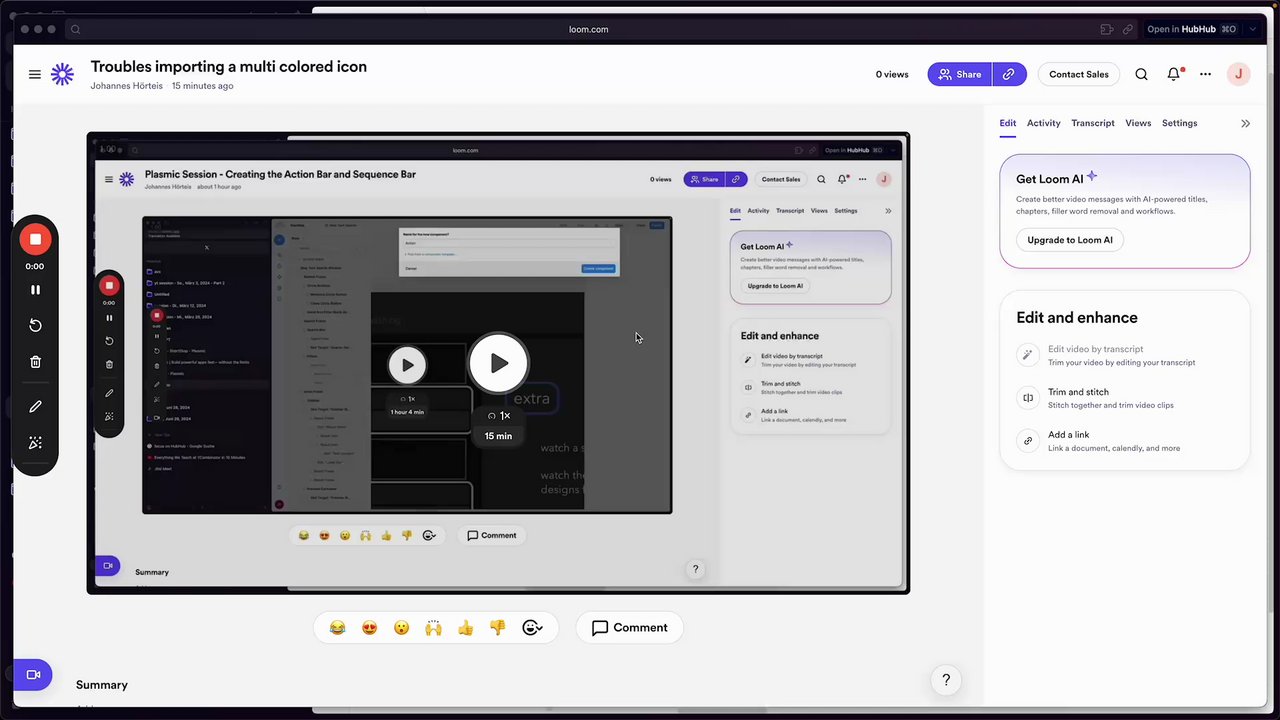Image resolution: width=1280 pixels, height=720 pixels.
Task: React with the raised hands emoji below the main video
Action: (x=433, y=628)
